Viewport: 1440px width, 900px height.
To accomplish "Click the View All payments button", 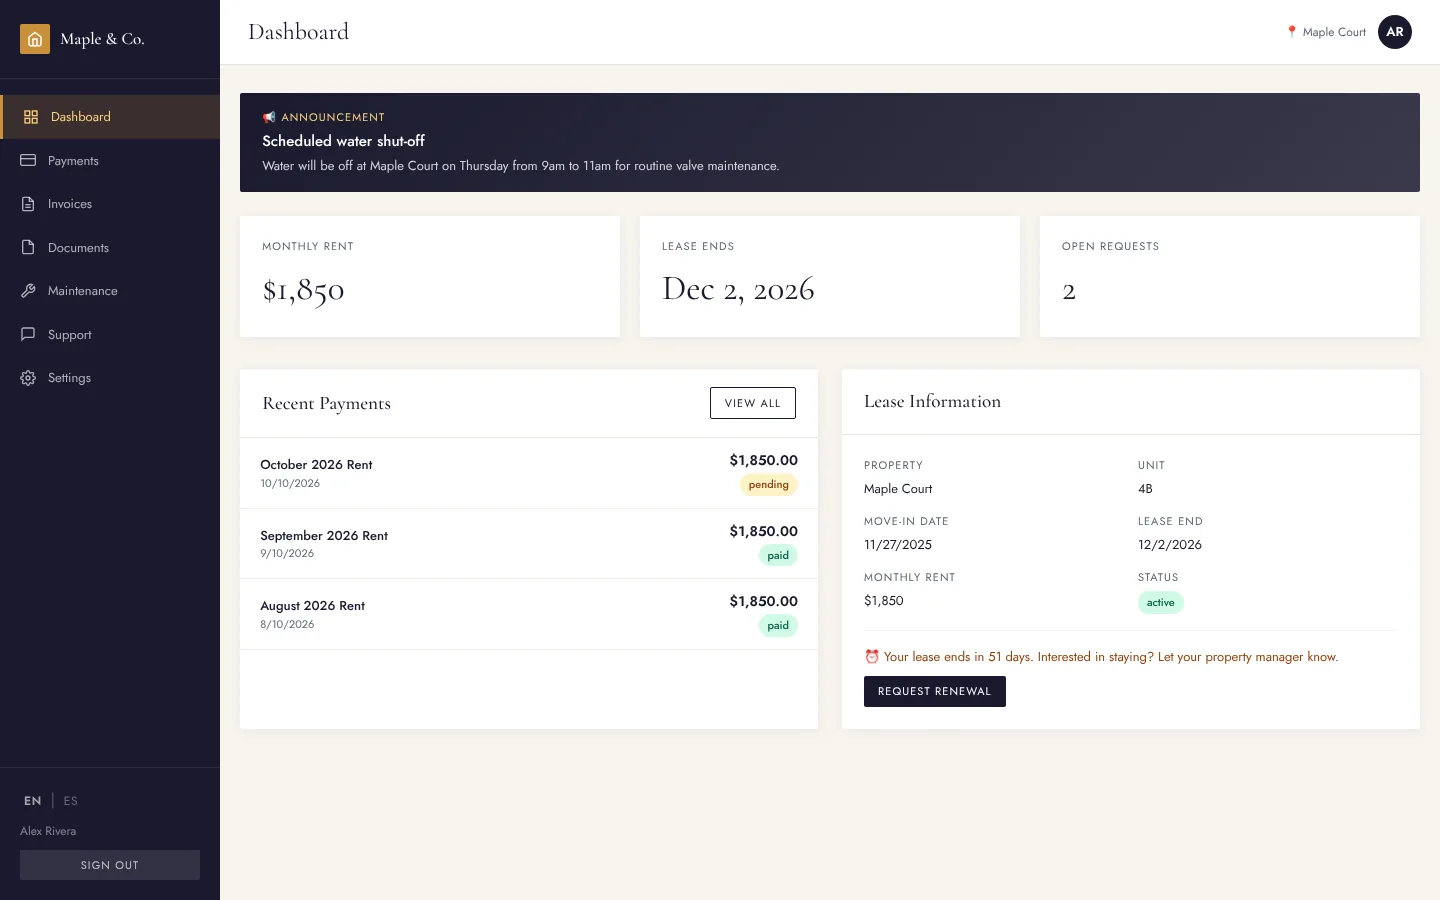I will click(753, 403).
